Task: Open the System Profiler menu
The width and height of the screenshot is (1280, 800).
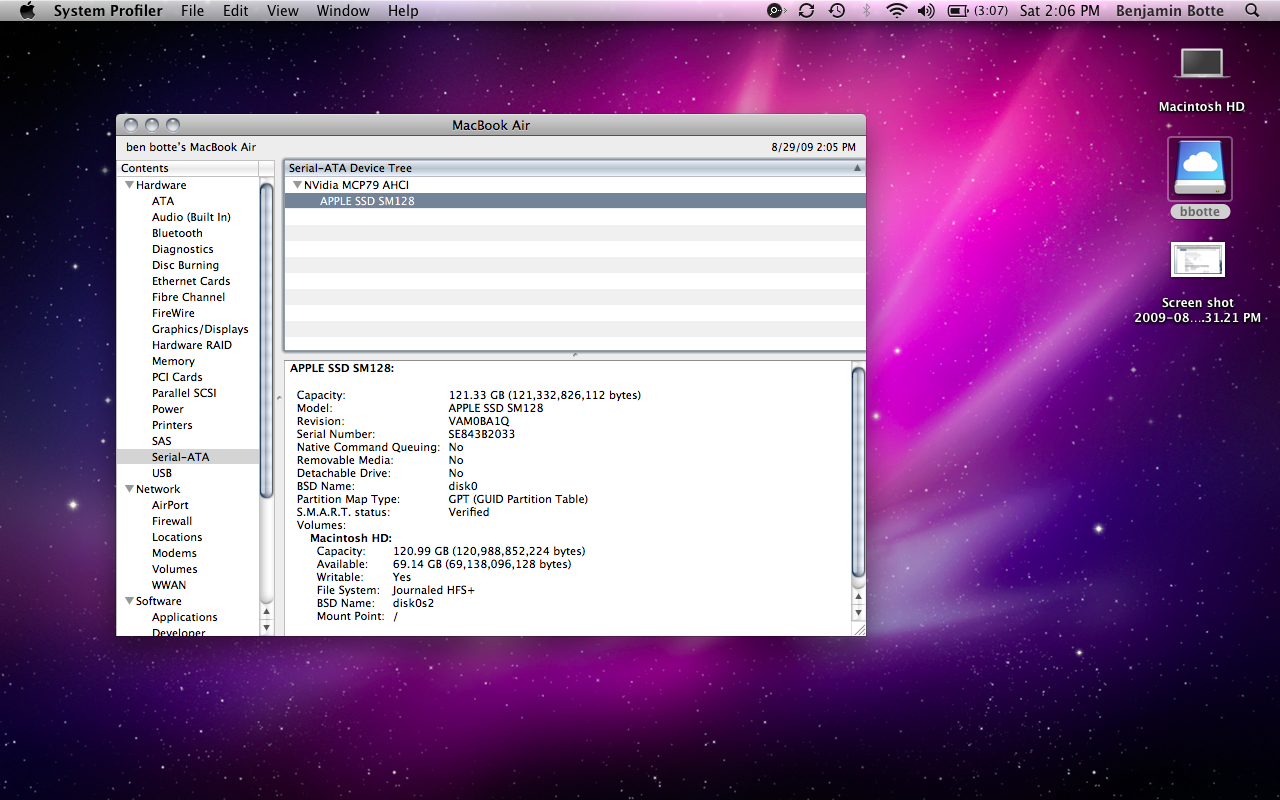Action: [108, 10]
